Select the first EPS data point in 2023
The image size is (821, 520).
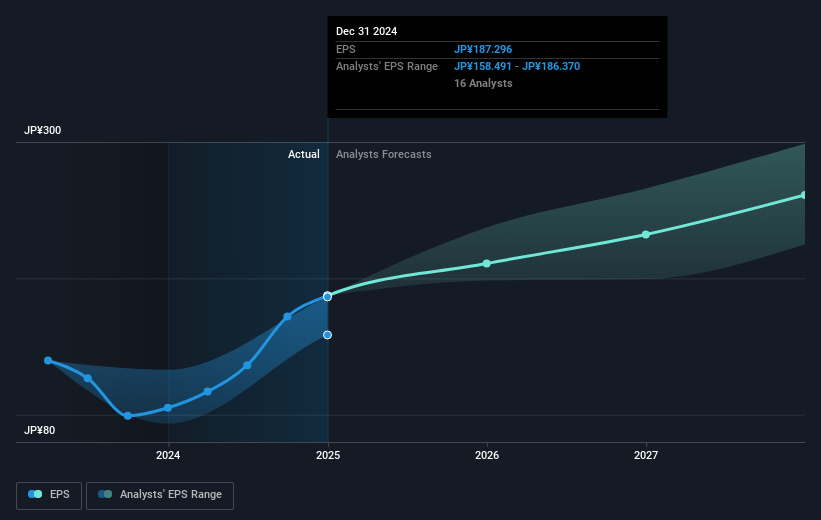click(48, 360)
